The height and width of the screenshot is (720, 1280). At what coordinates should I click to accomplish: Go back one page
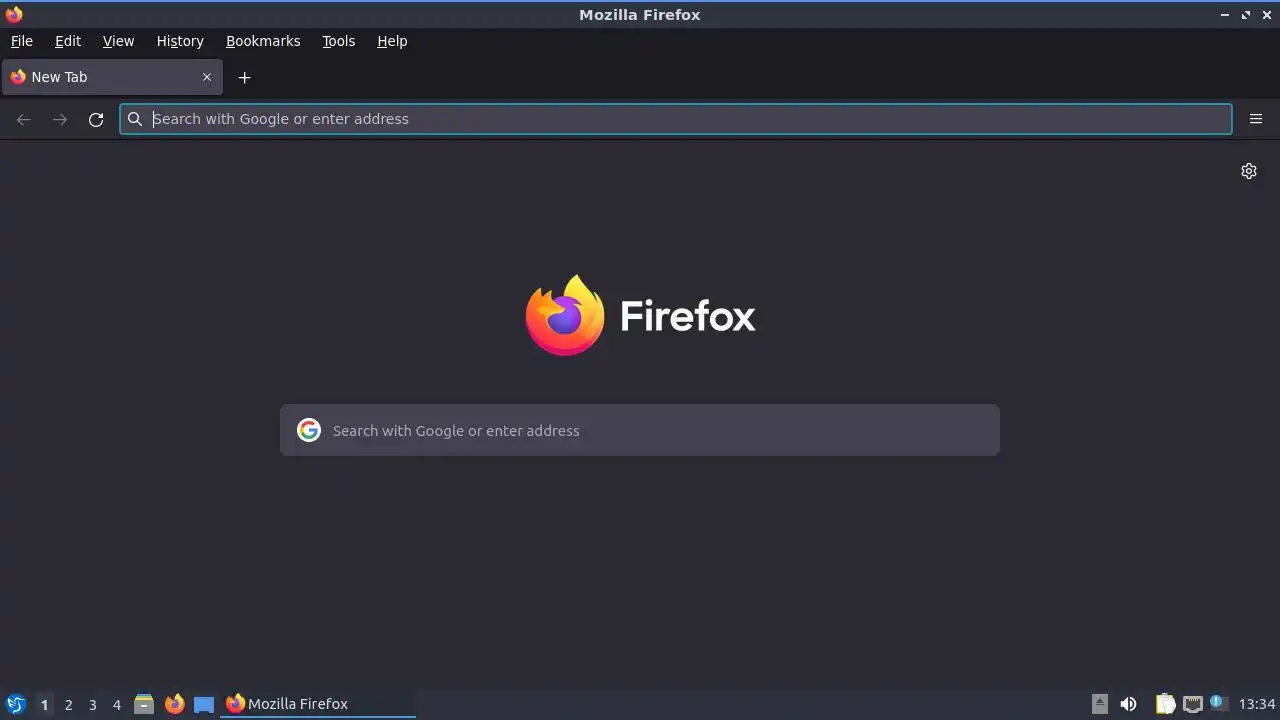pyautogui.click(x=24, y=119)
